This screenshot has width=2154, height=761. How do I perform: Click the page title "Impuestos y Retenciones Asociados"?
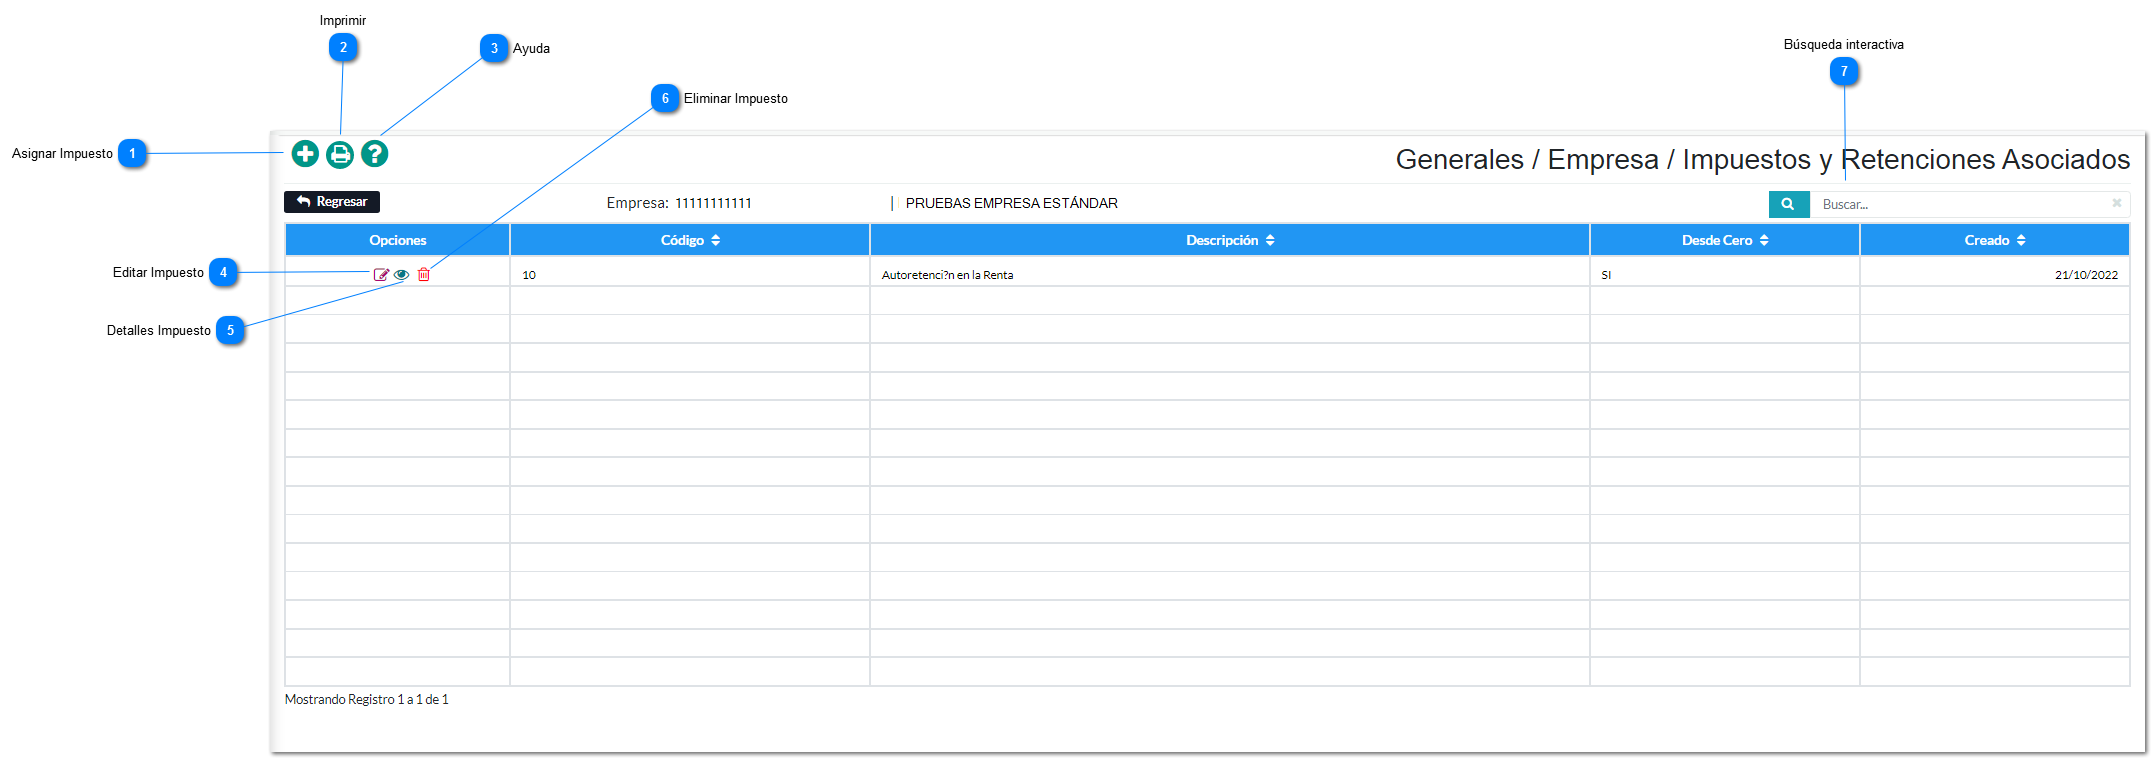click(x=1906, y=159)
